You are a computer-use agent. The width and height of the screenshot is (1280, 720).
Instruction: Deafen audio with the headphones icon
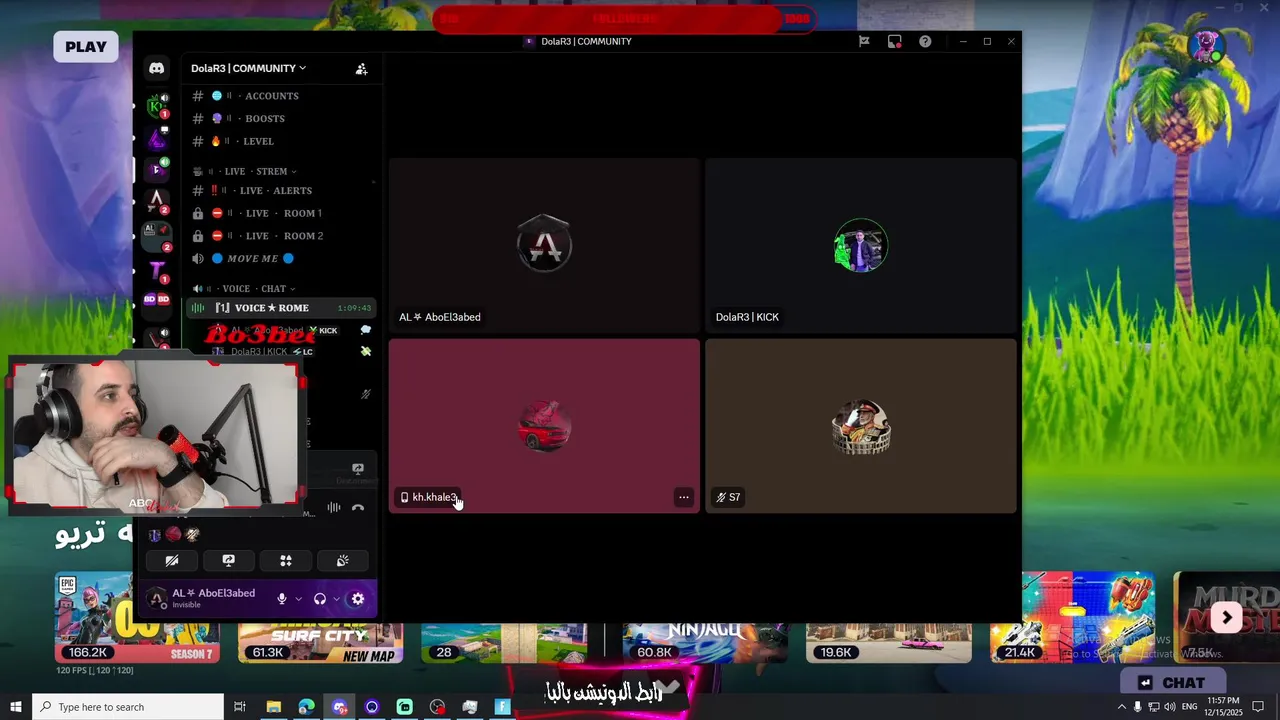click(x=320, y=599)
